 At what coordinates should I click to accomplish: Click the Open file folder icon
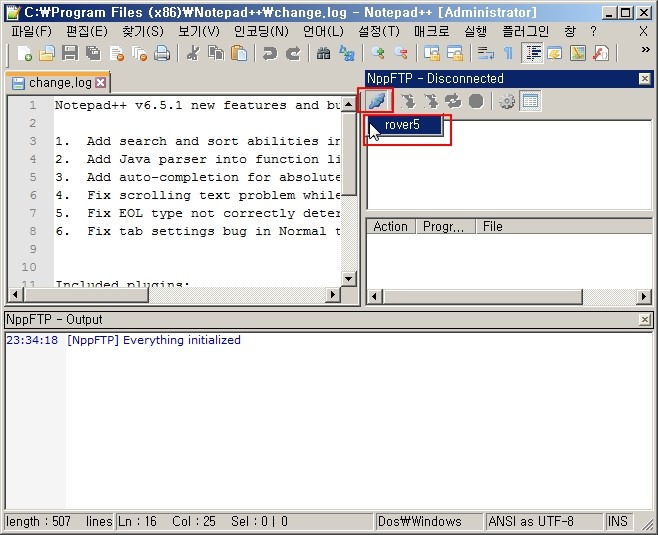click(47, 53)
